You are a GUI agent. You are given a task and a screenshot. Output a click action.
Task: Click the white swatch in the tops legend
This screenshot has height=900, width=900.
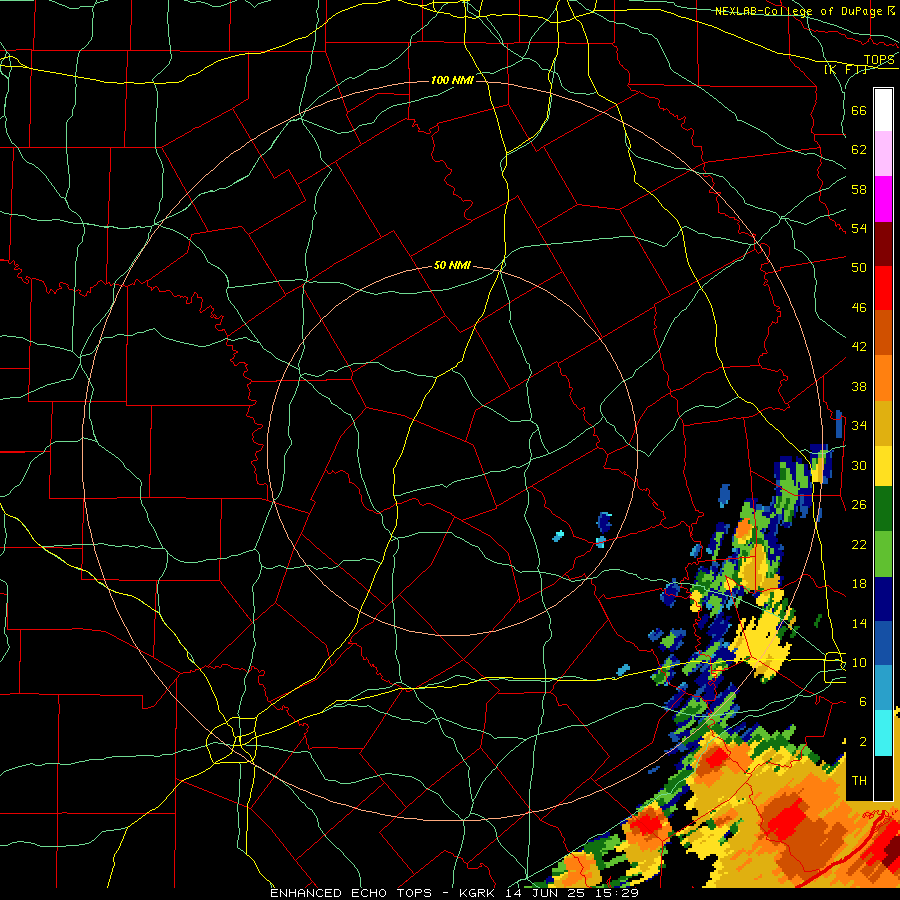click(883, 110)
